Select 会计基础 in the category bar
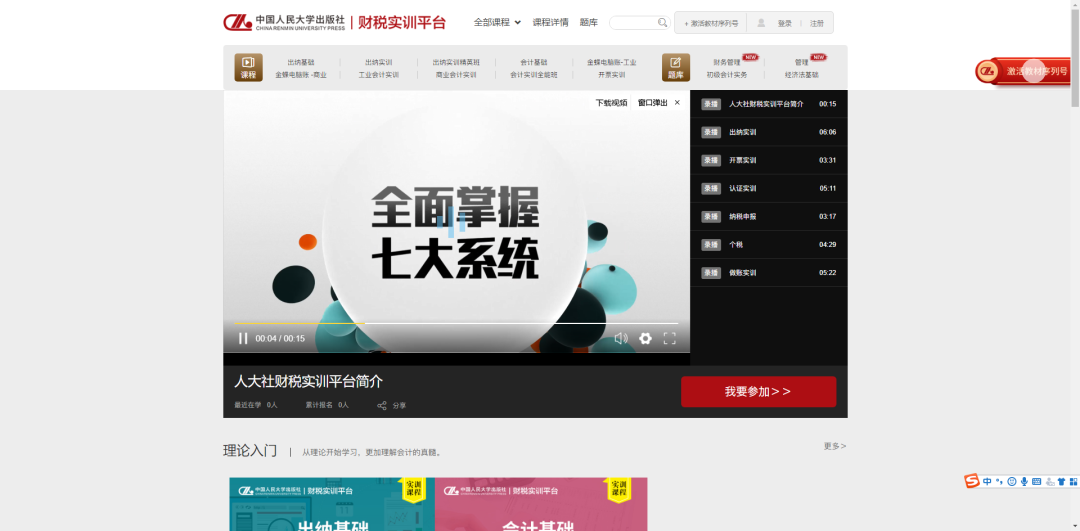The width and height of the screenshot is (1080, 531). coord(534,62)
